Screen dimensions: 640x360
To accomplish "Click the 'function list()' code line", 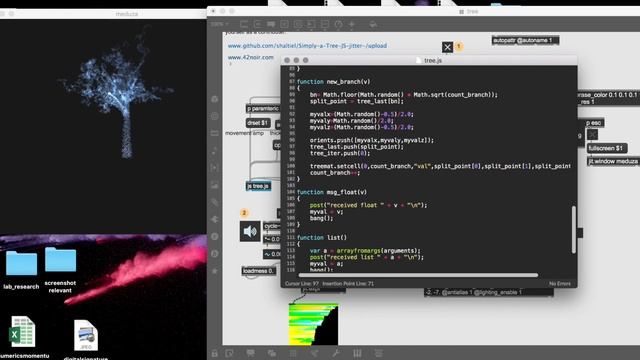I will (x=322, y=238).
